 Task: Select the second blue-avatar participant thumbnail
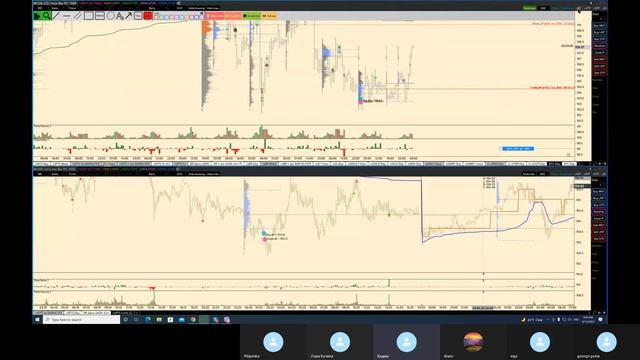click(340, 342)
